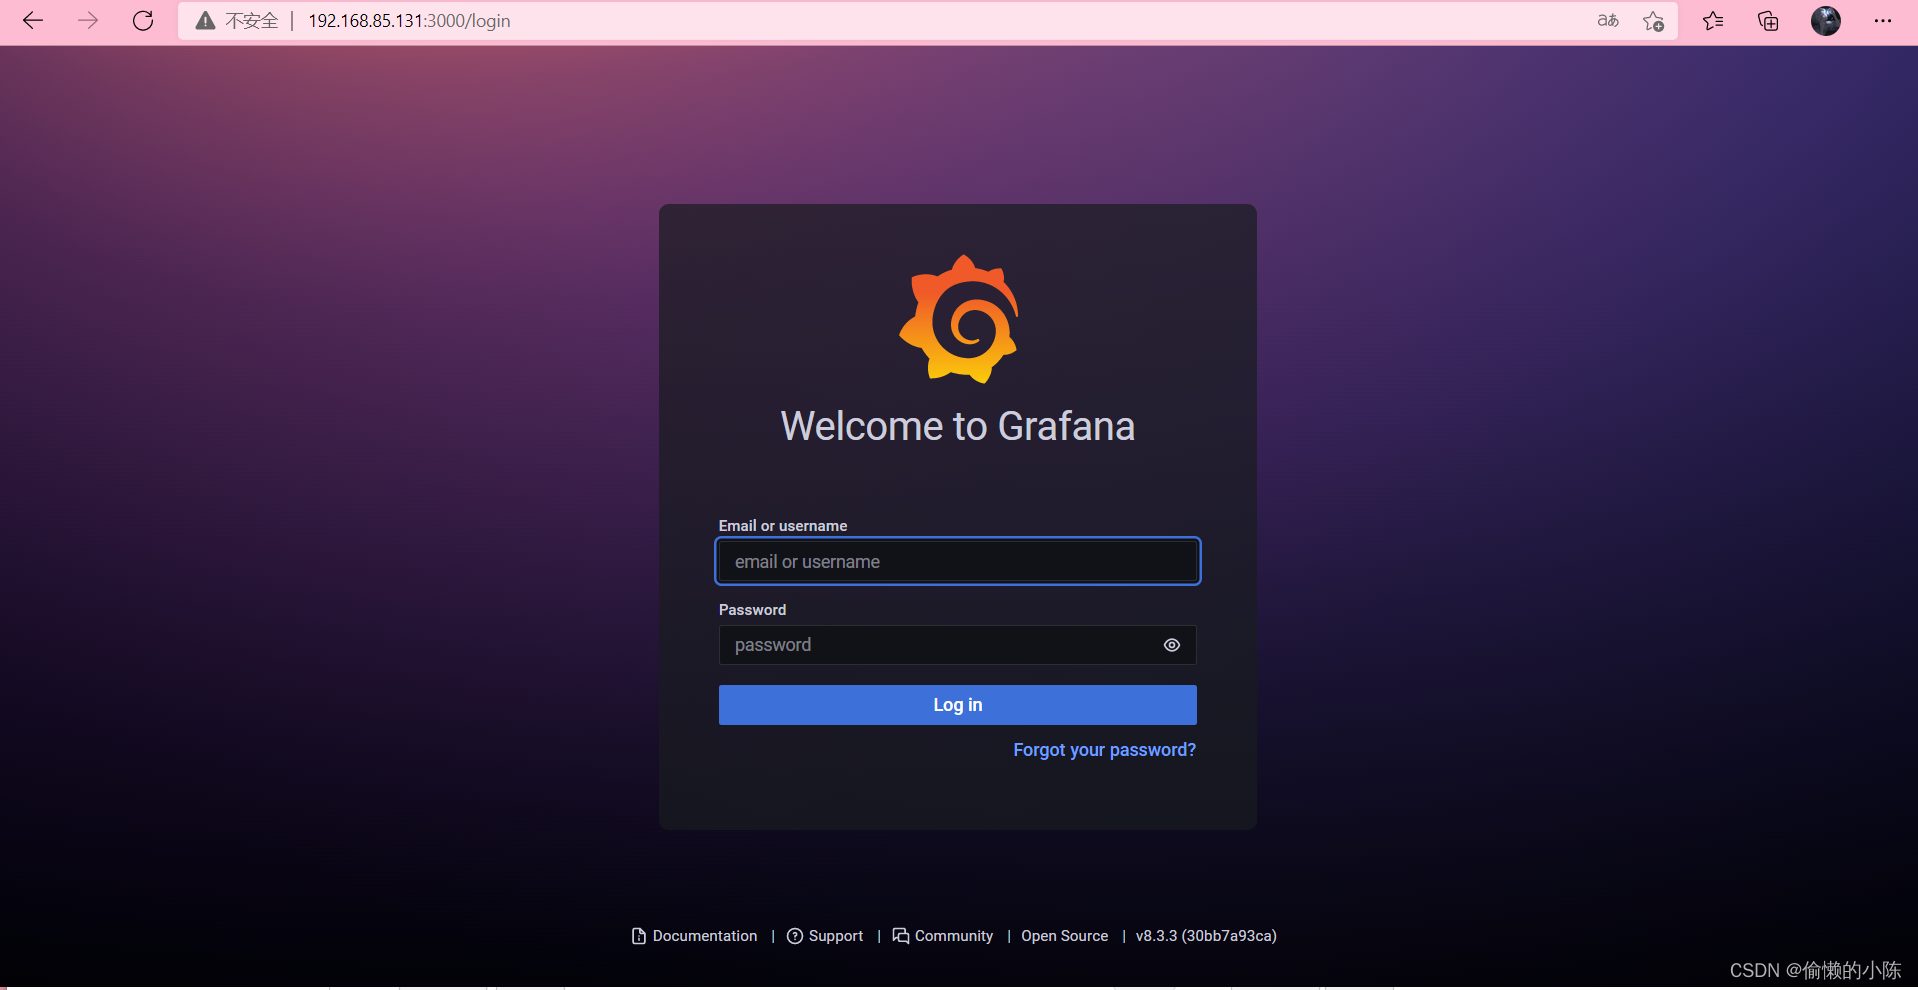This screenshot has width=1918, height=990.
Task: Click the Password label
Action: pyautogui.click(x=752, y=610)
